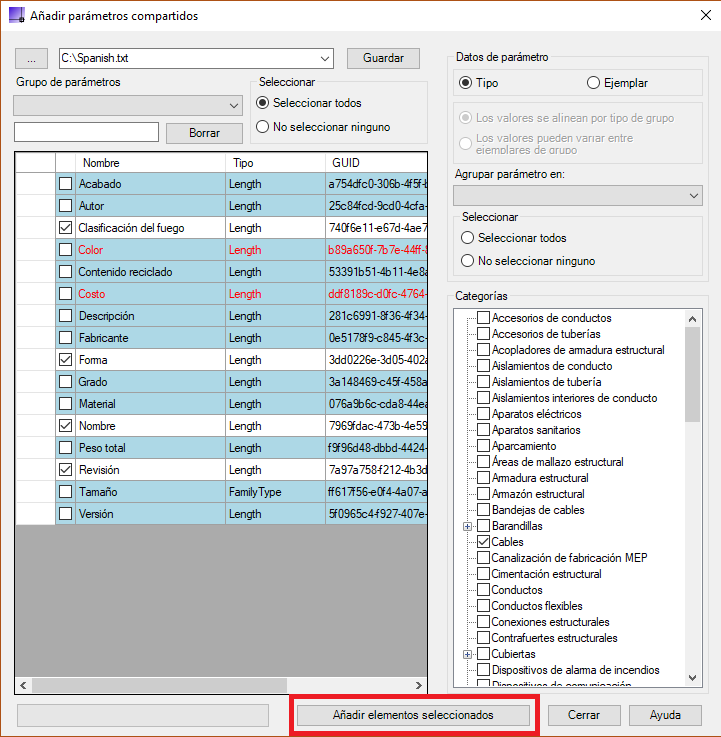This screenshot has width=721, height=737.
Task: Sort by the GUID column header
Action: coord(376,163)
